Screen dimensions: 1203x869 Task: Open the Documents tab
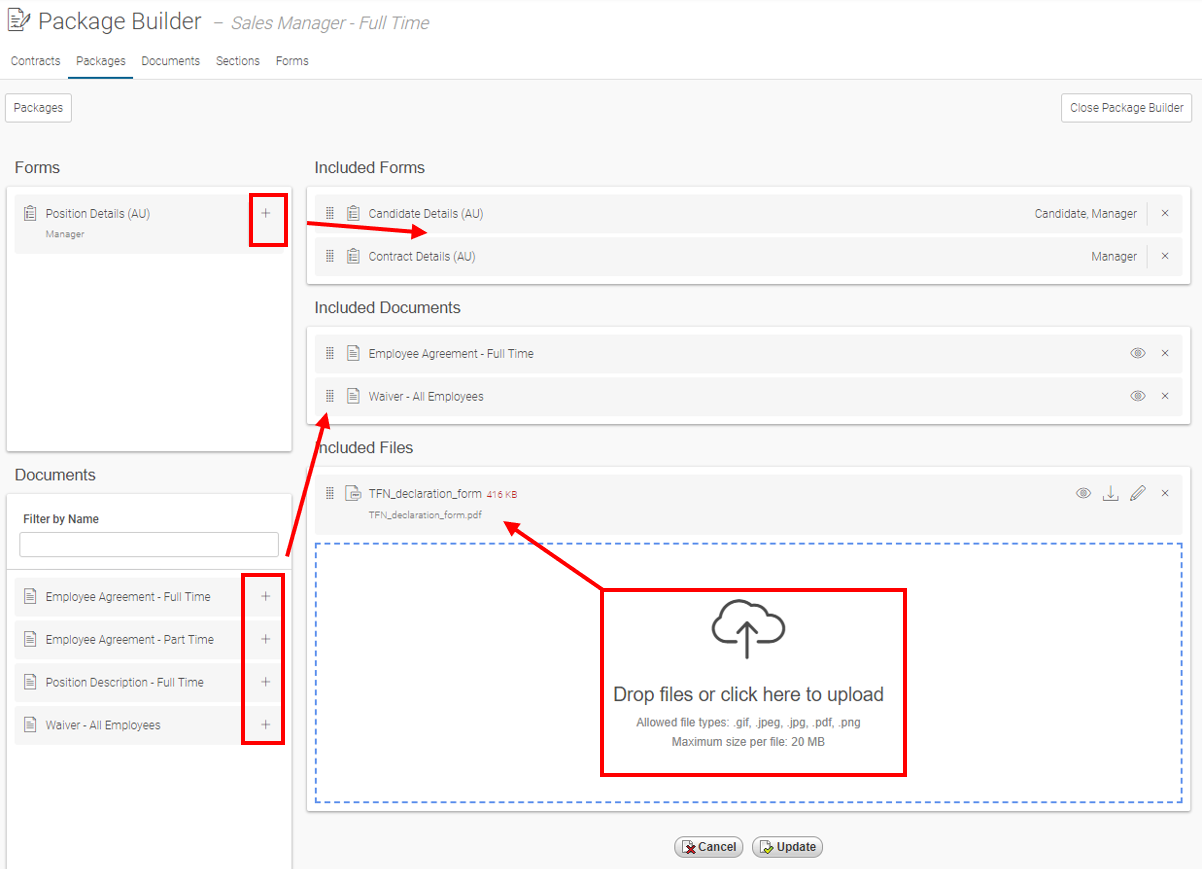(170, 61)
